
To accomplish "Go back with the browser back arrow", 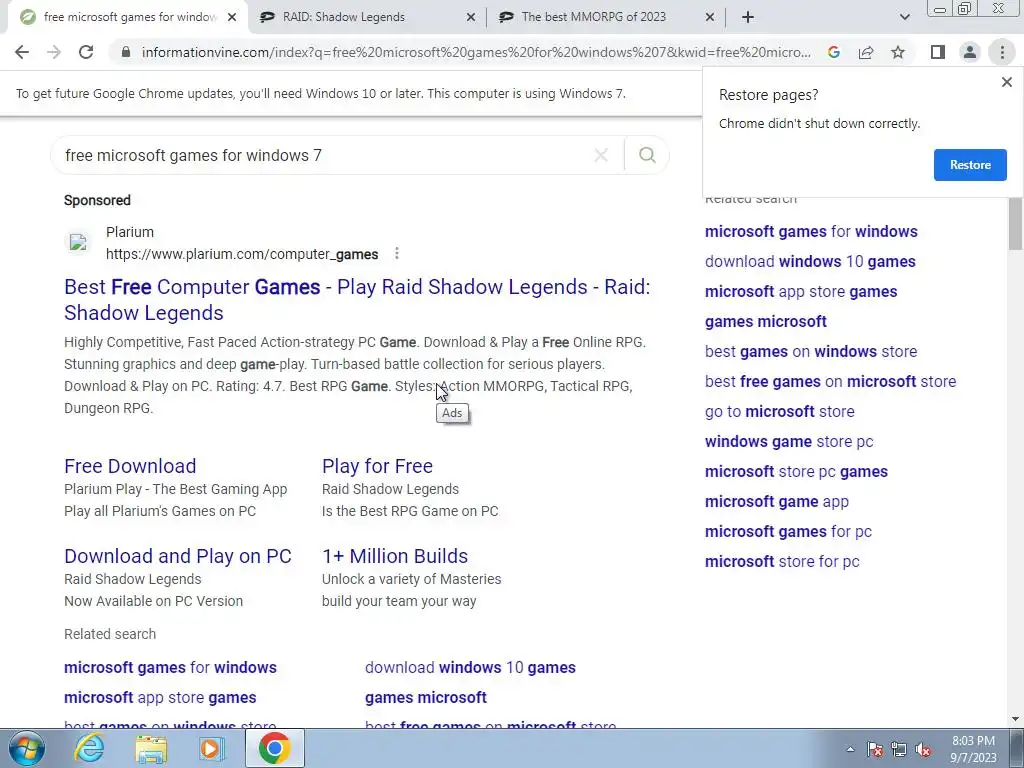I will [x=22, y=52].
